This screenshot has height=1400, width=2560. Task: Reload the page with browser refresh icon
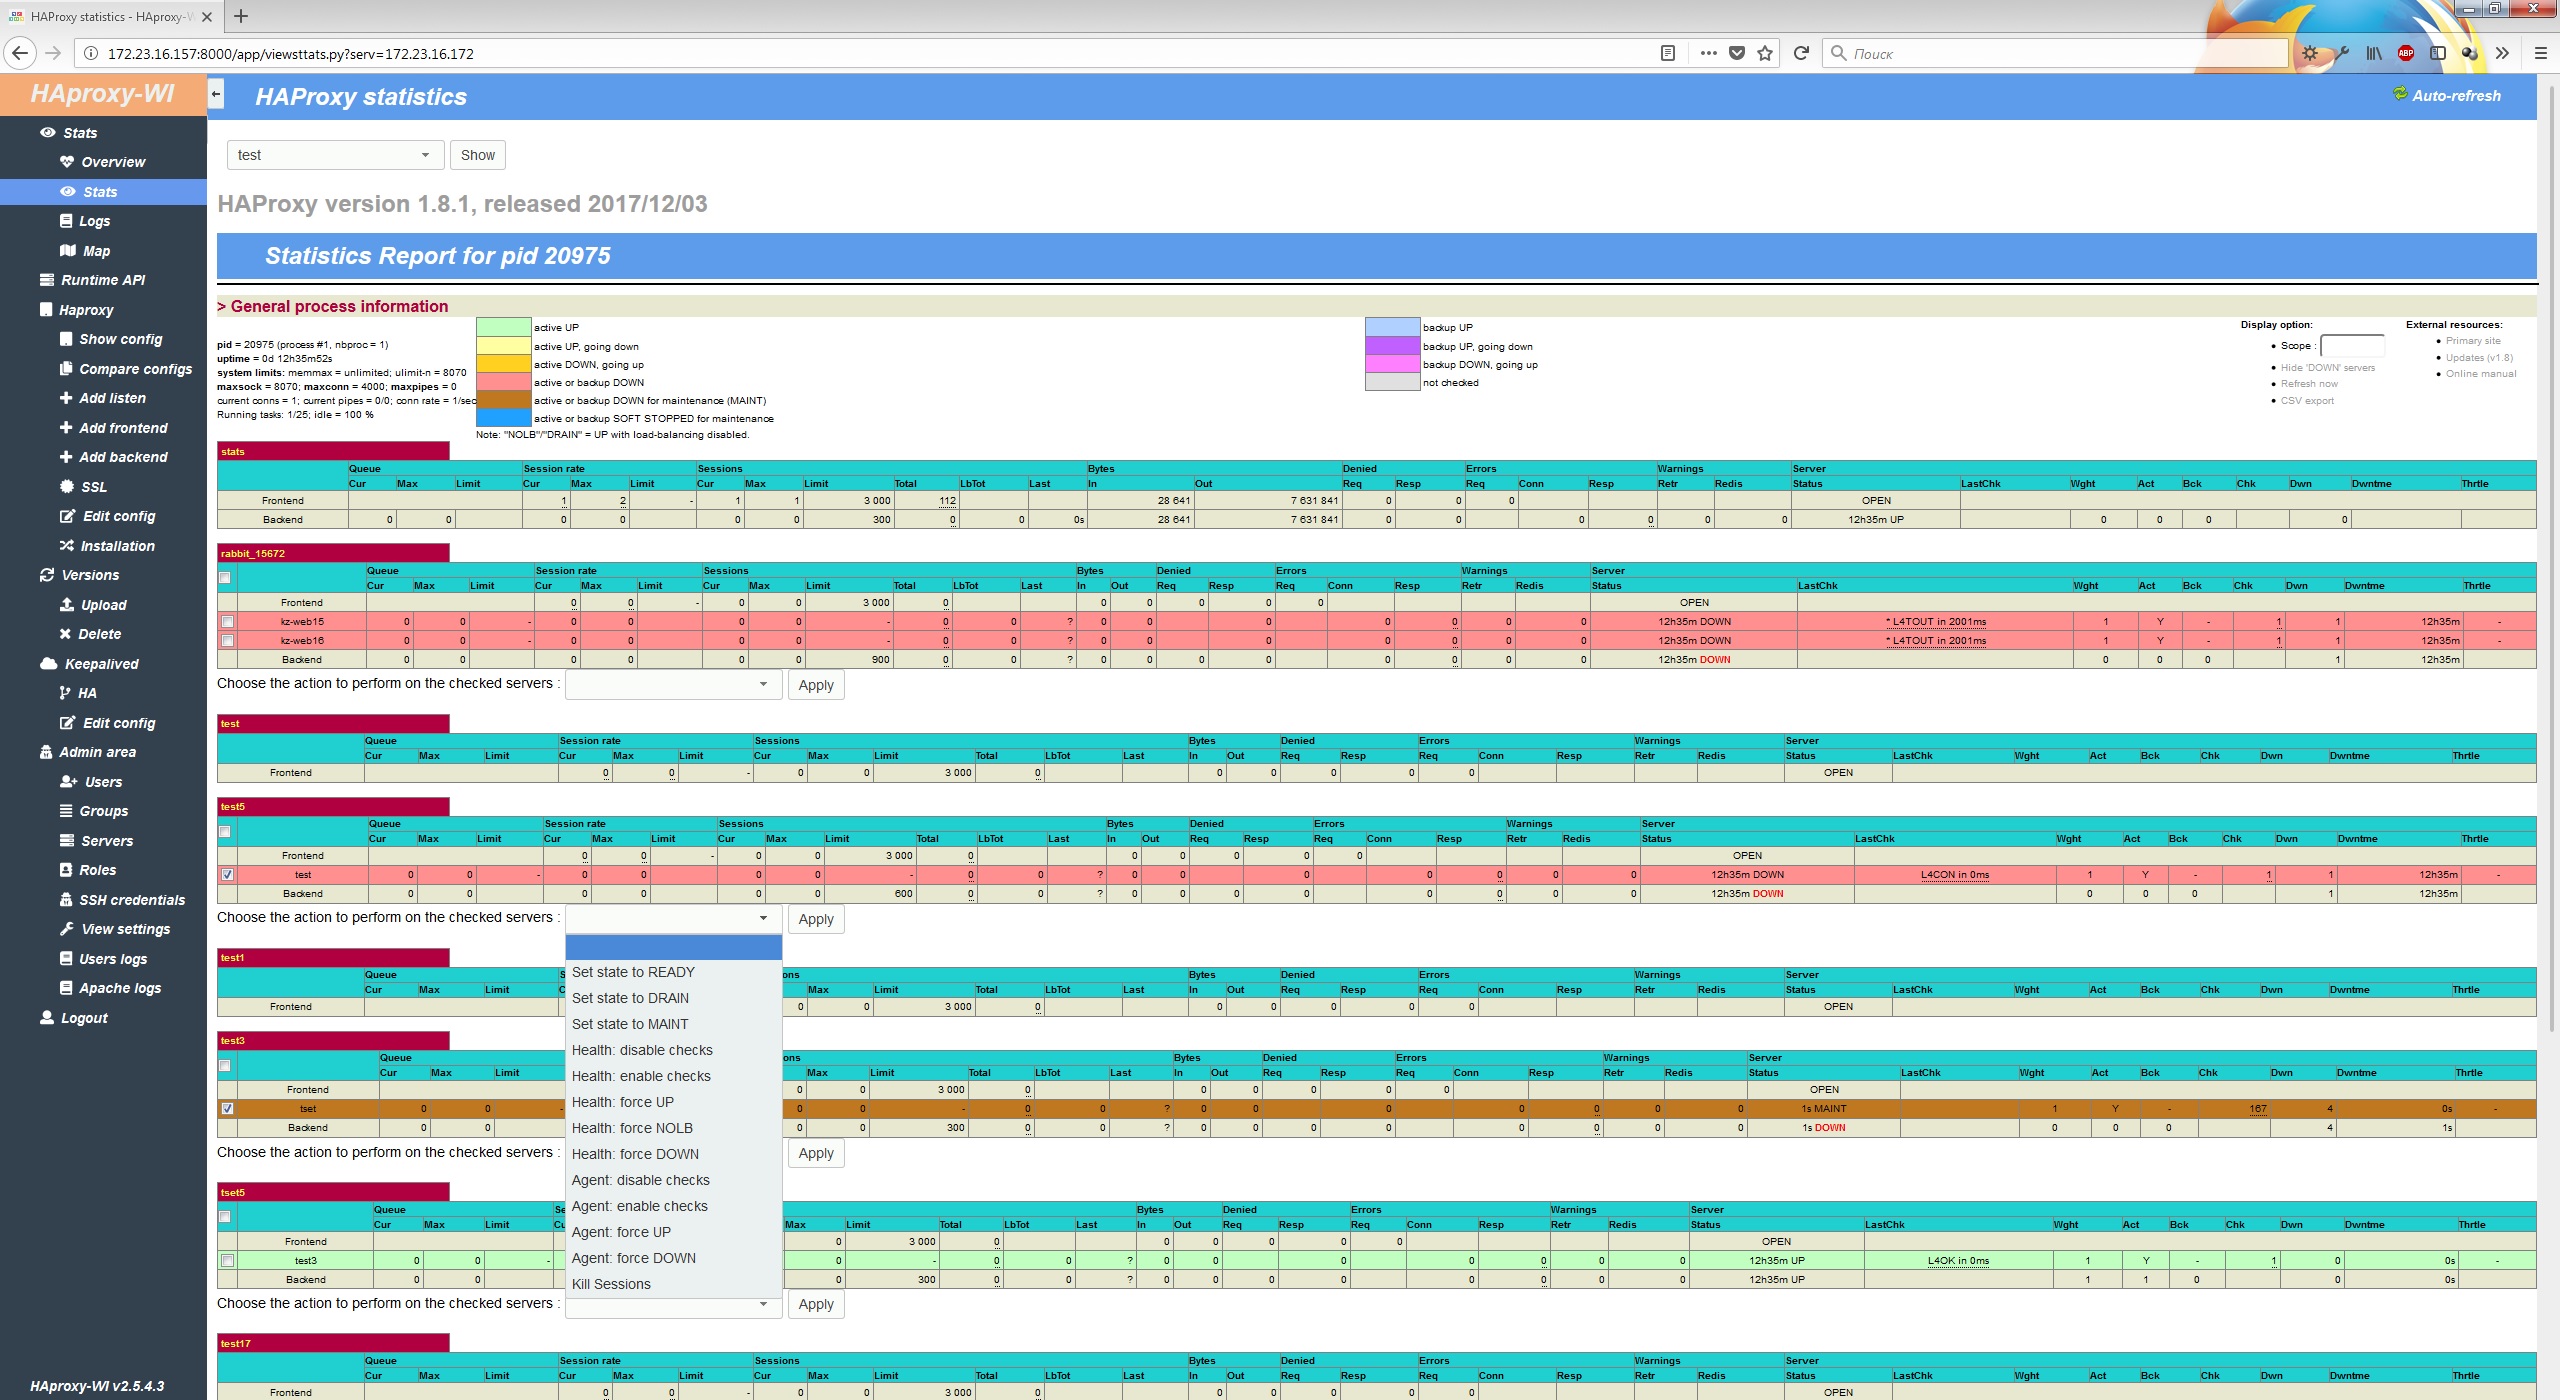pyautogui.click(x=1801, y=53)
